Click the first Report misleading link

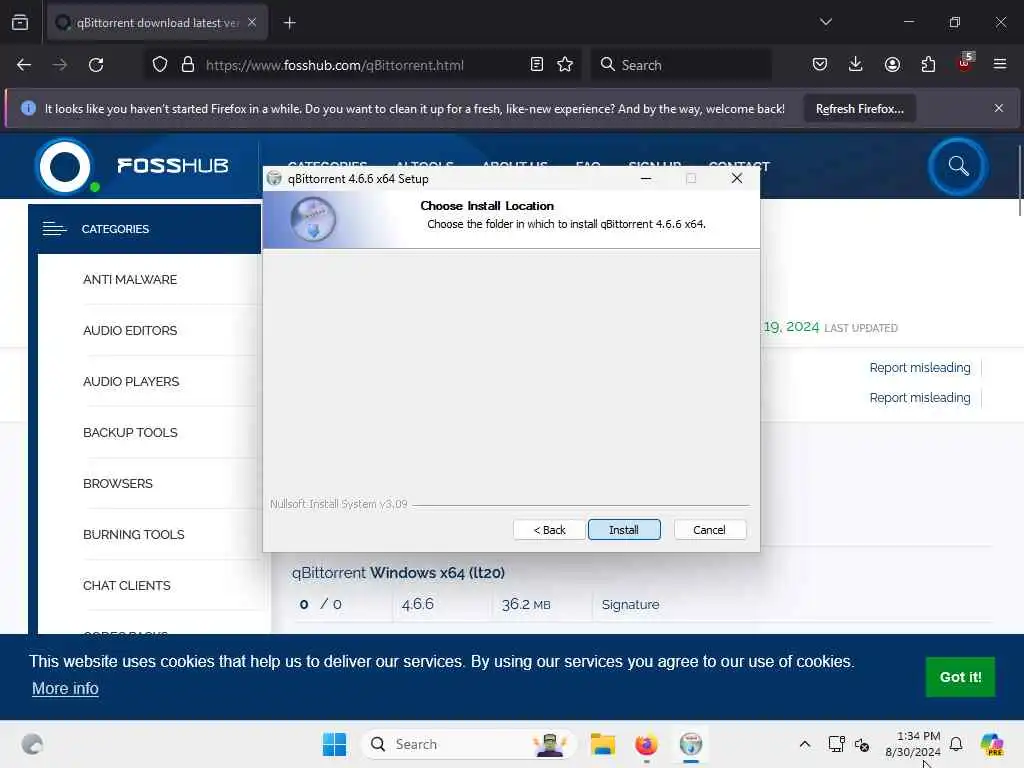coord(920,368)
